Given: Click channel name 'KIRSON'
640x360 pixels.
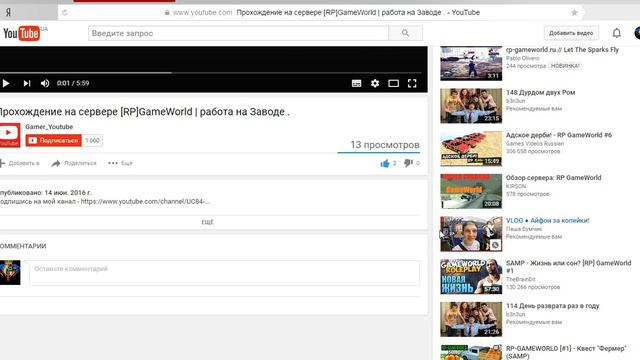Looking at the screenshot, I should click(516, 186).
